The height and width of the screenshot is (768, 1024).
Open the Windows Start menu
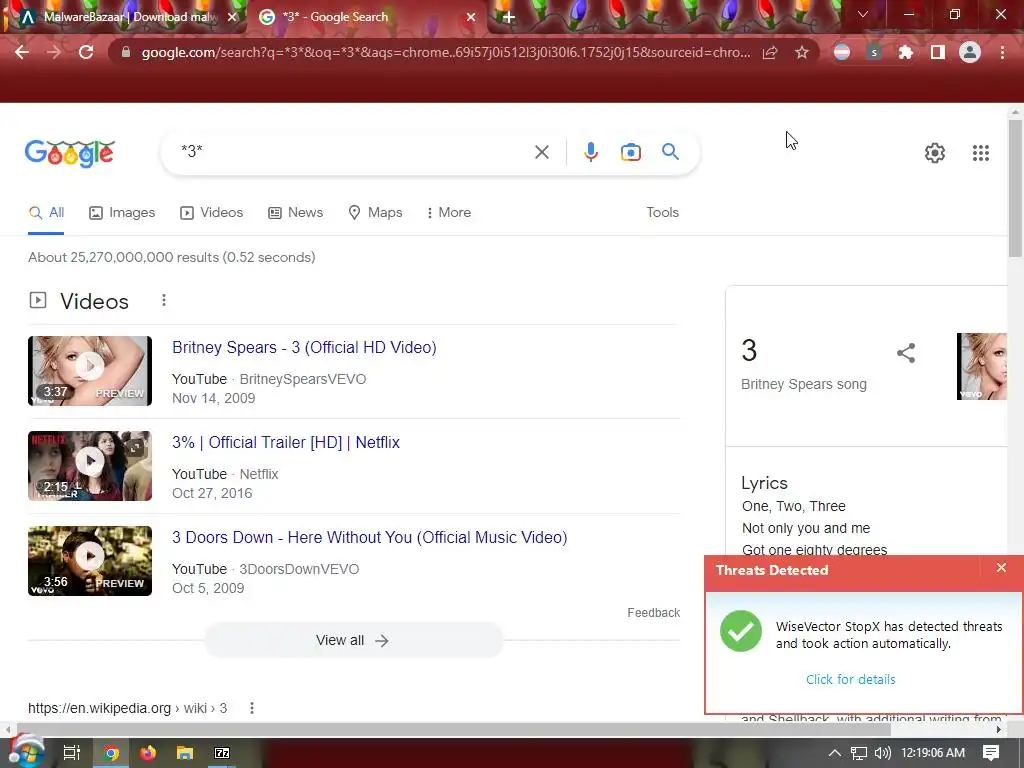point(25,752)
